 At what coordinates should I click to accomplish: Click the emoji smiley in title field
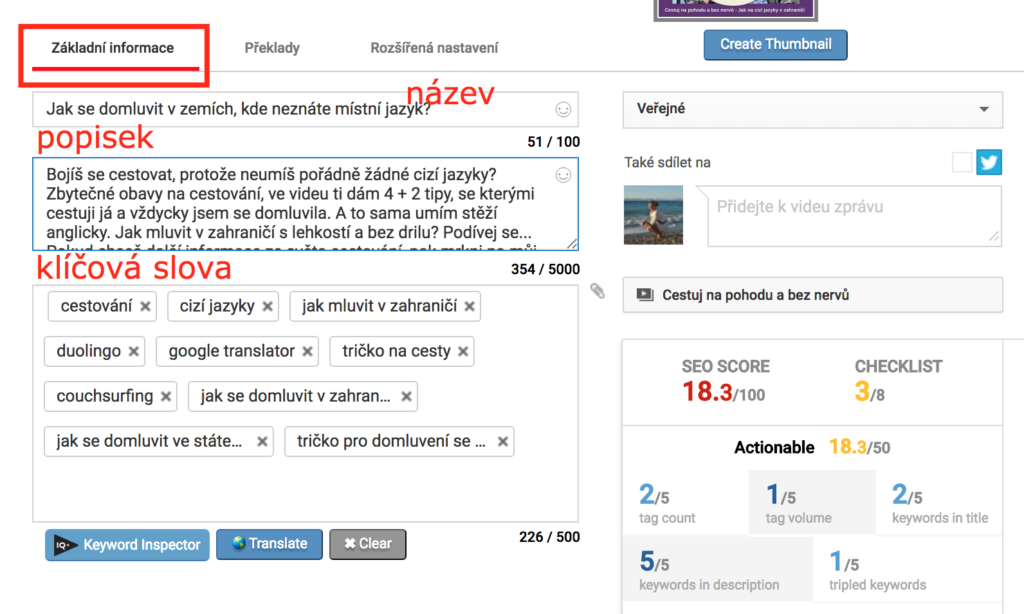pos(563,109)
